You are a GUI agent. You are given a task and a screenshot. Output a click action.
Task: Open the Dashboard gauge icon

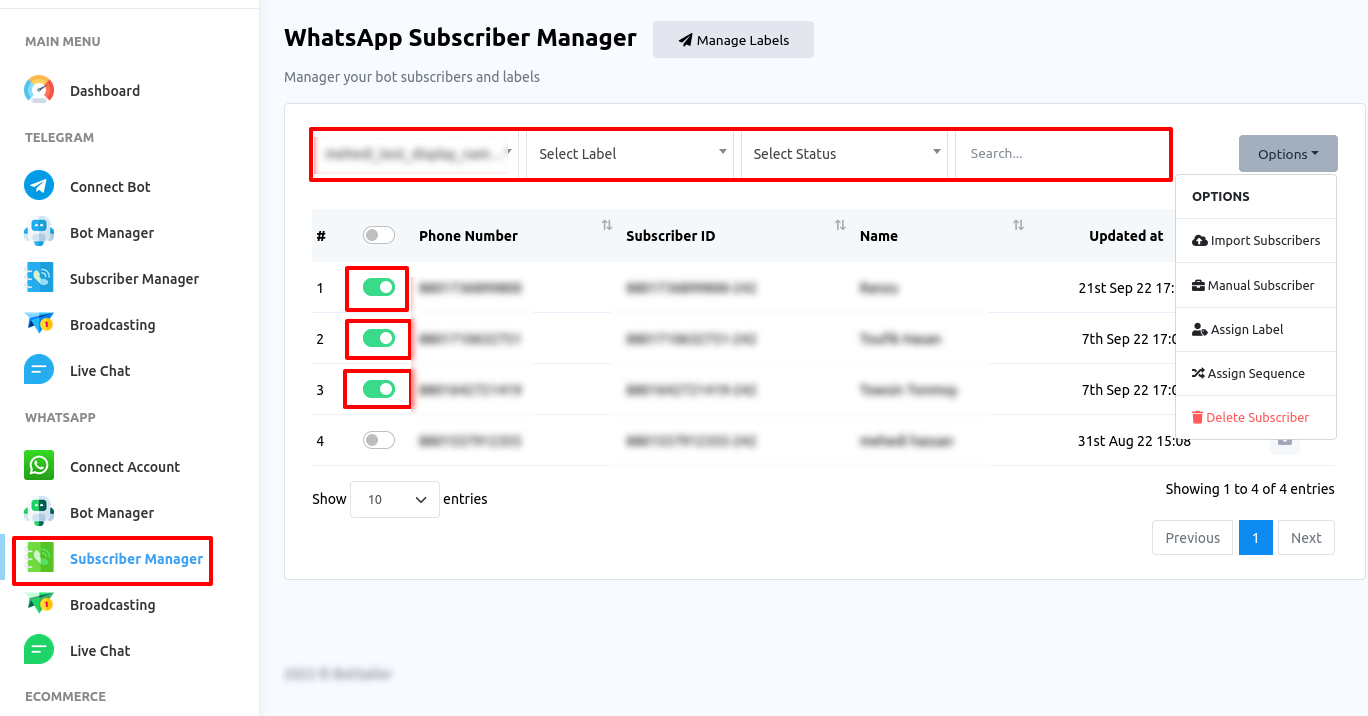pos(39,90)
